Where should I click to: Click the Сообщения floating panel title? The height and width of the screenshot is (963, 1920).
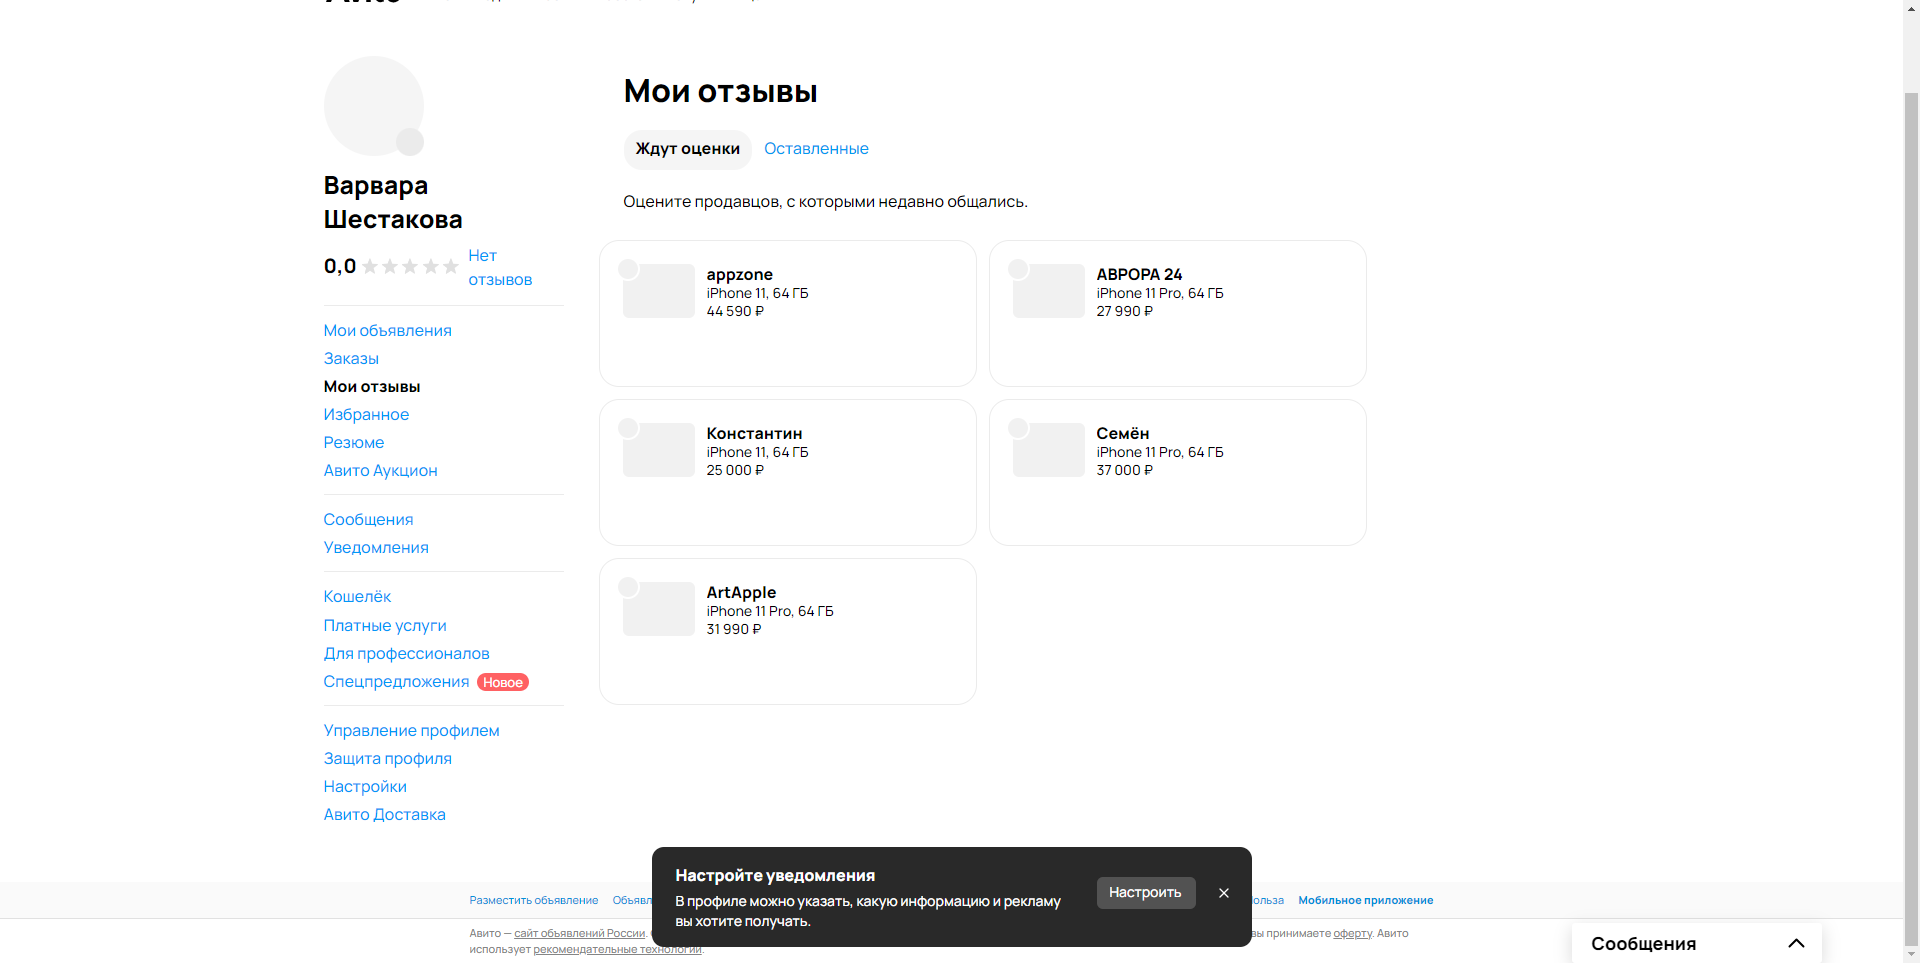[x=1643, y=944]
